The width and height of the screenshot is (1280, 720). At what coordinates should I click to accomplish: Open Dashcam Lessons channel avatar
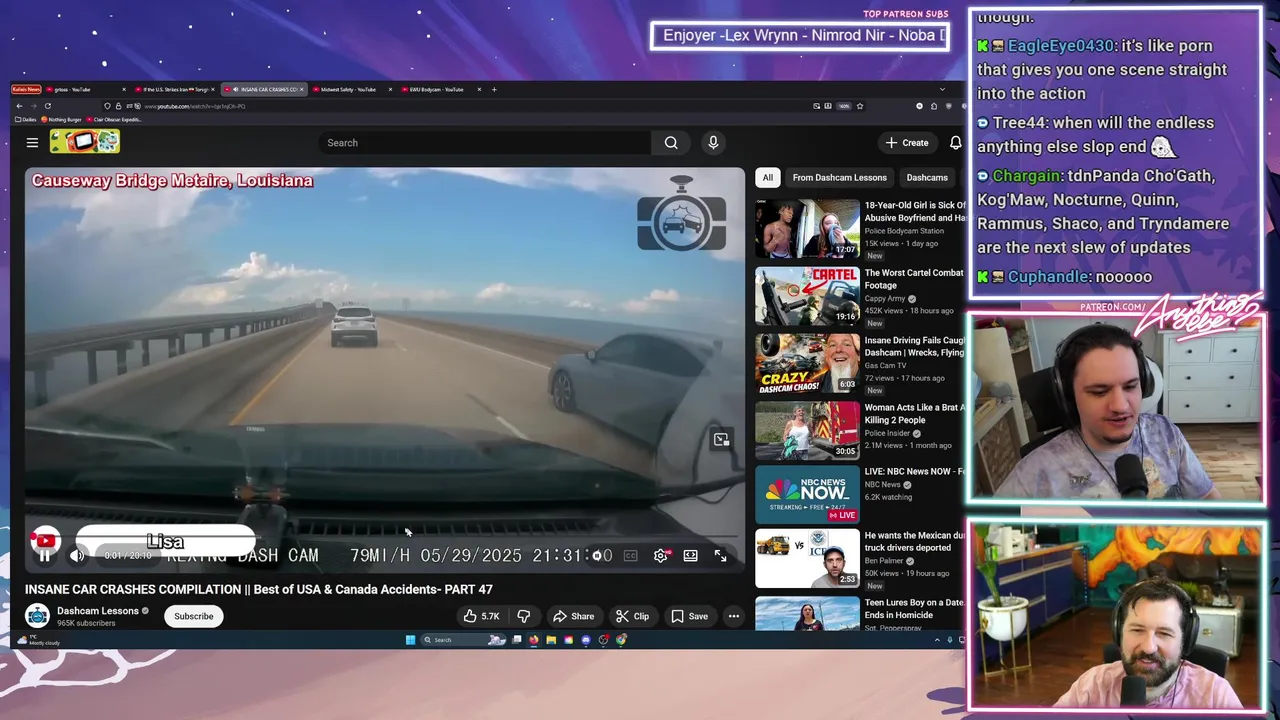pos(37,616)
